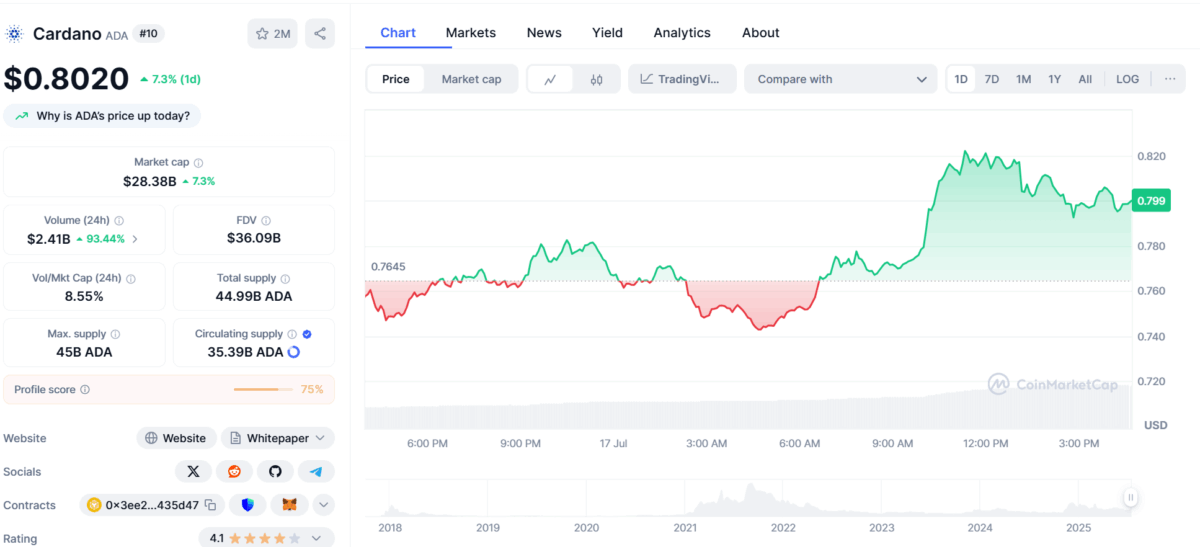Open TradingView chart mode
This screenshot has height=547, width=1200.
[682, 79]
